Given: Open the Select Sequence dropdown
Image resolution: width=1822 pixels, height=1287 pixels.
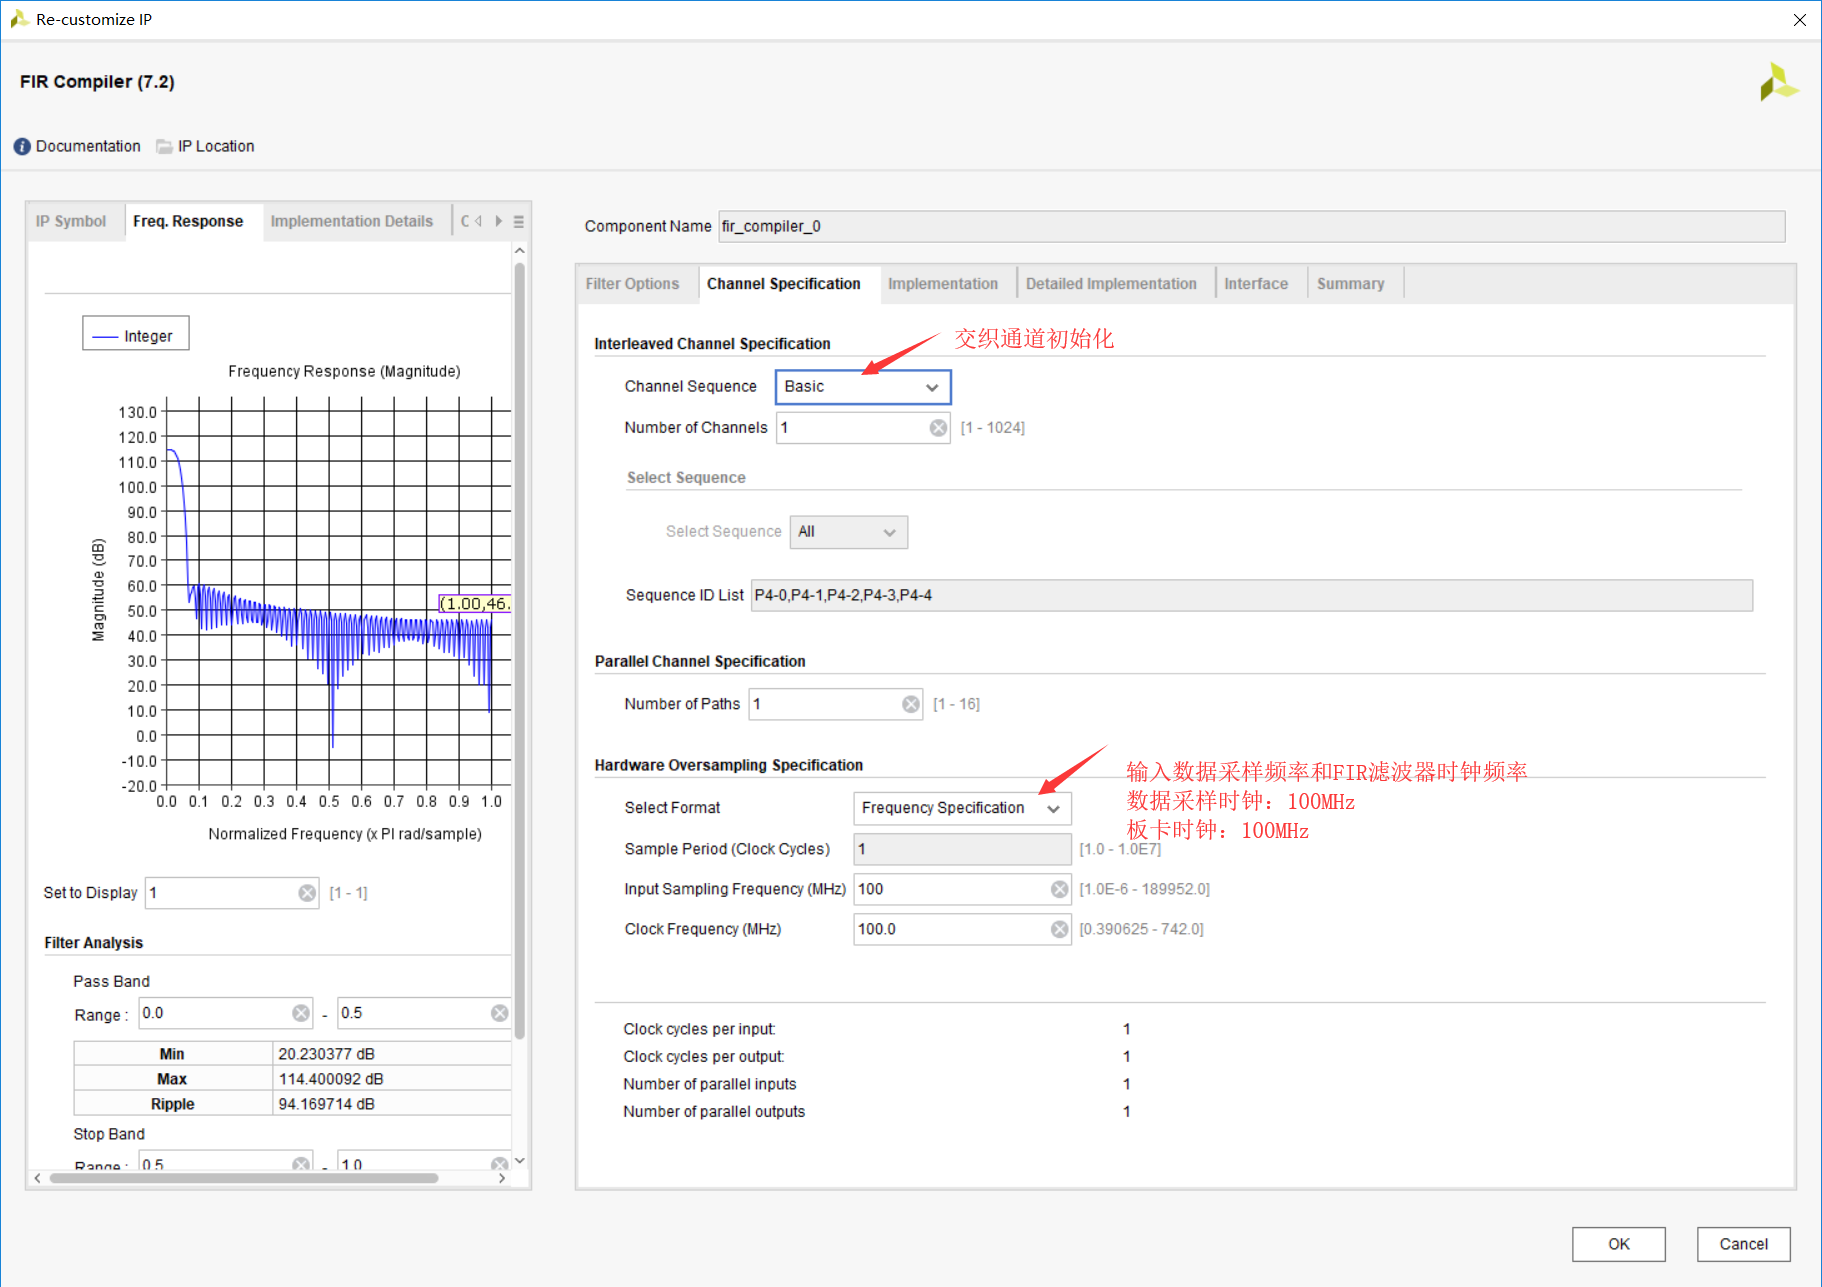Looking at the screenshot, I should (849, 532).
